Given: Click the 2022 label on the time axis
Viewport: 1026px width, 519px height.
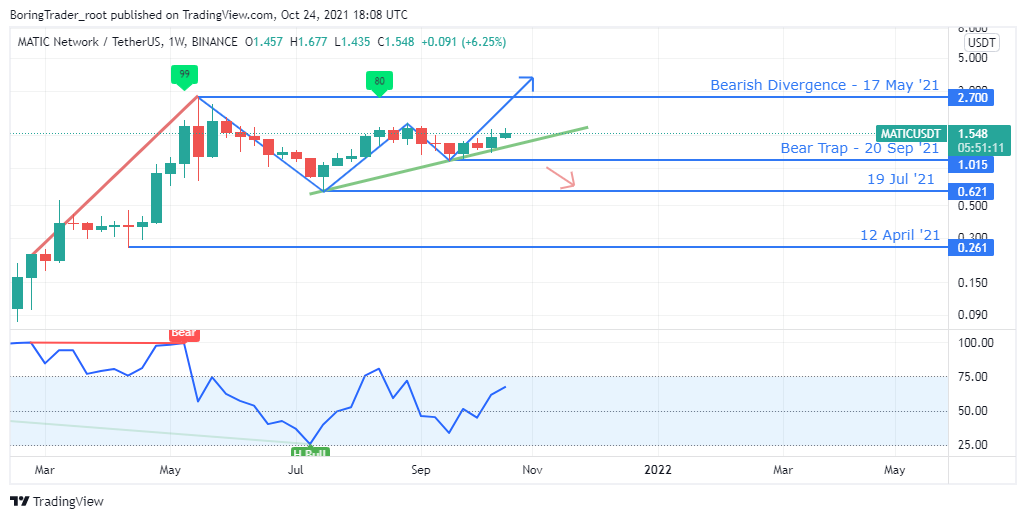Looking at the screenshot, I should pyautogui.click(x=658, y=469).
